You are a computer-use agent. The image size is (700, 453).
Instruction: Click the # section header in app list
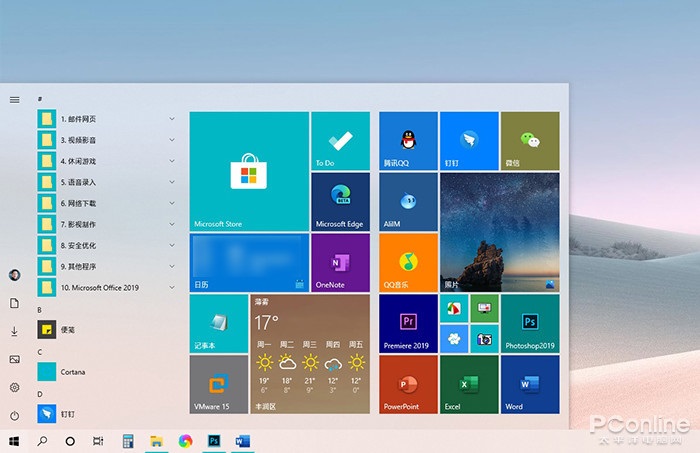[40, 99]
